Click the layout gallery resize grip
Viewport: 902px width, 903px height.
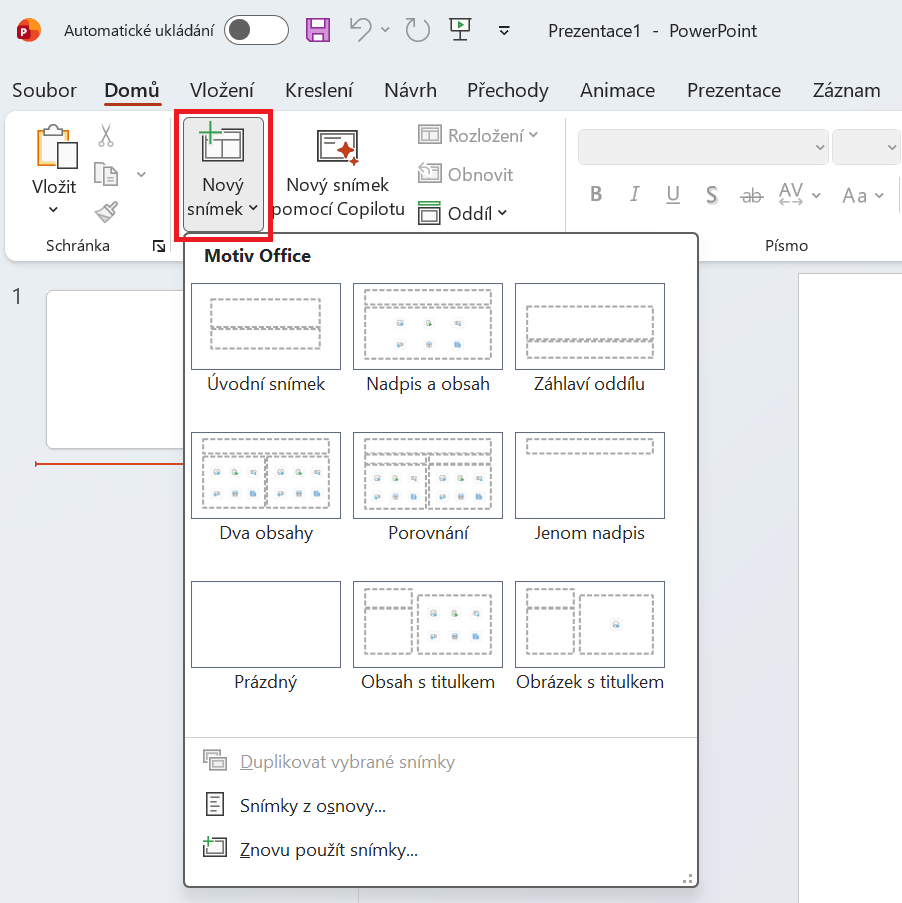tap(687, 879)
